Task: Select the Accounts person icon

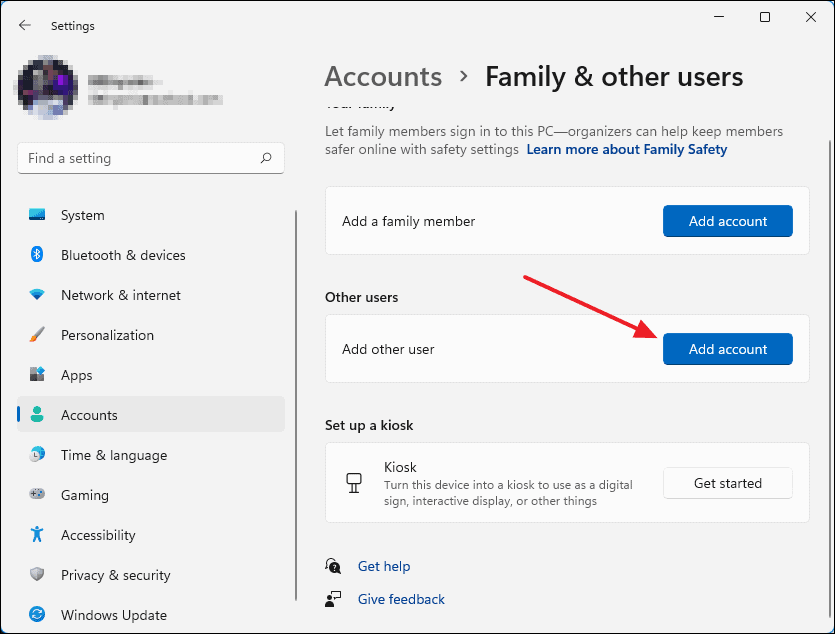Action: [37, 414]
